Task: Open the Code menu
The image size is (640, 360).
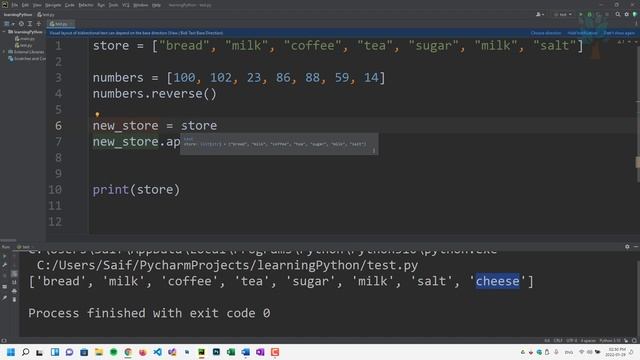Action: [70, 5]
